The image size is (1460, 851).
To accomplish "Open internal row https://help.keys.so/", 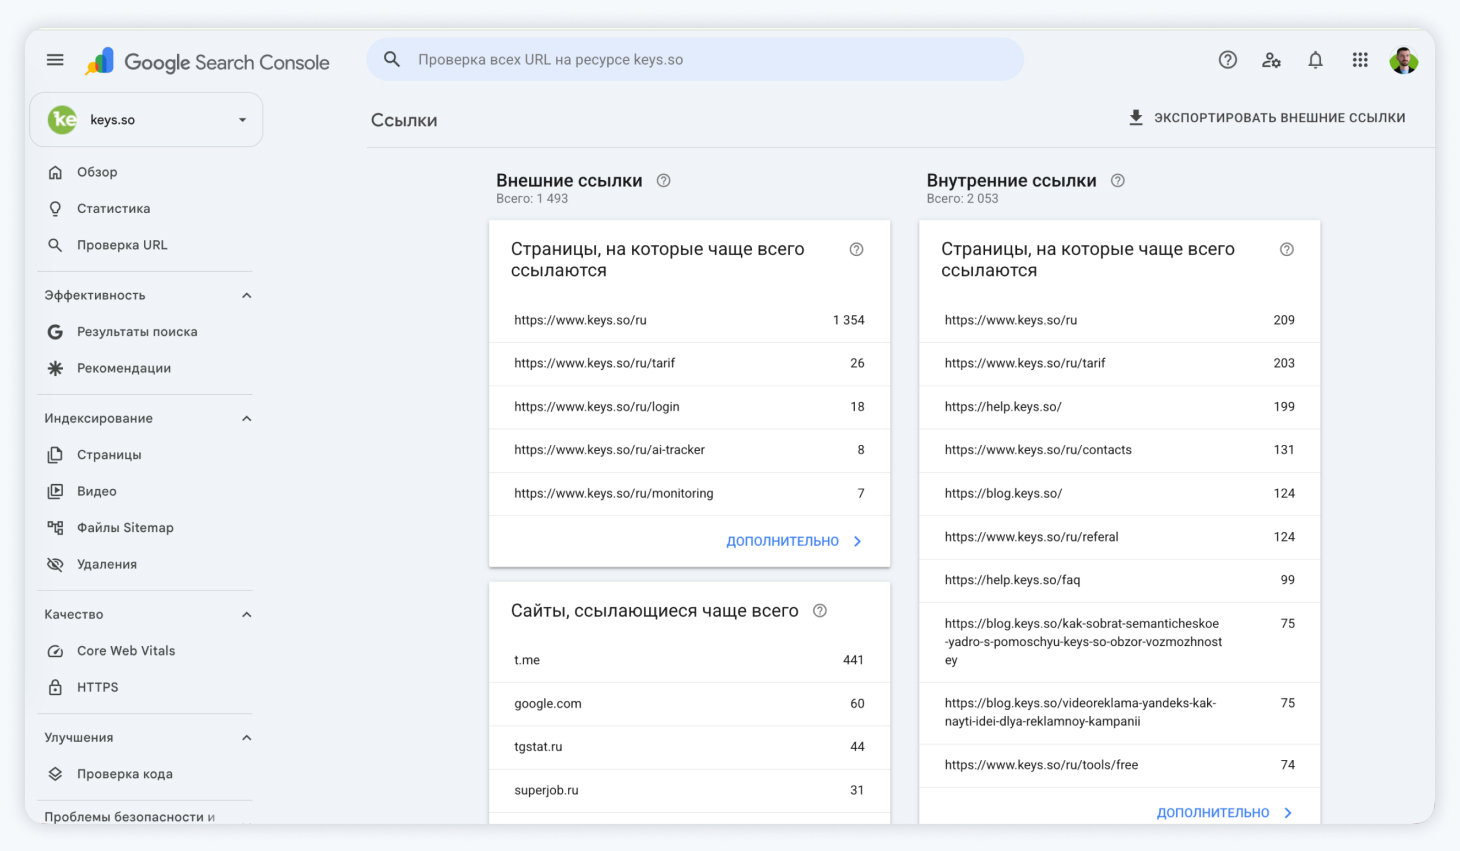I will pyautogui.click(x=1119, y=407).
